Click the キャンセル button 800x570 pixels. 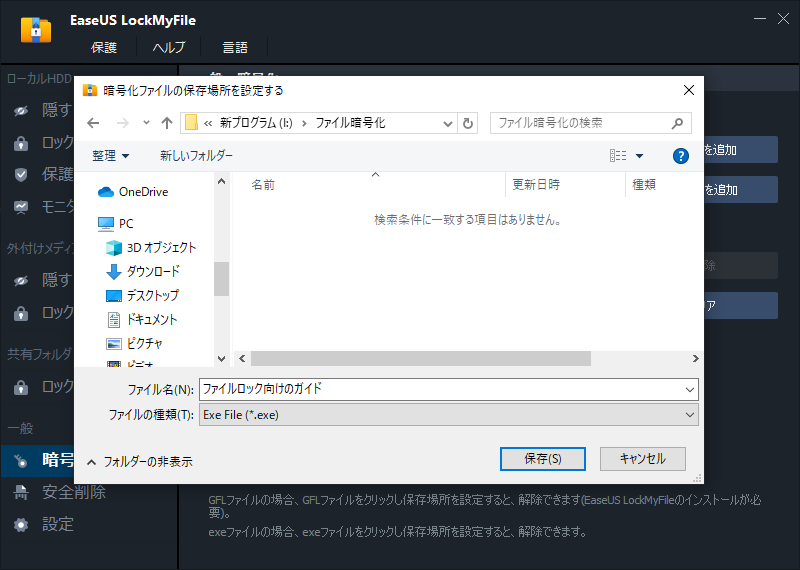click(642, 459)
